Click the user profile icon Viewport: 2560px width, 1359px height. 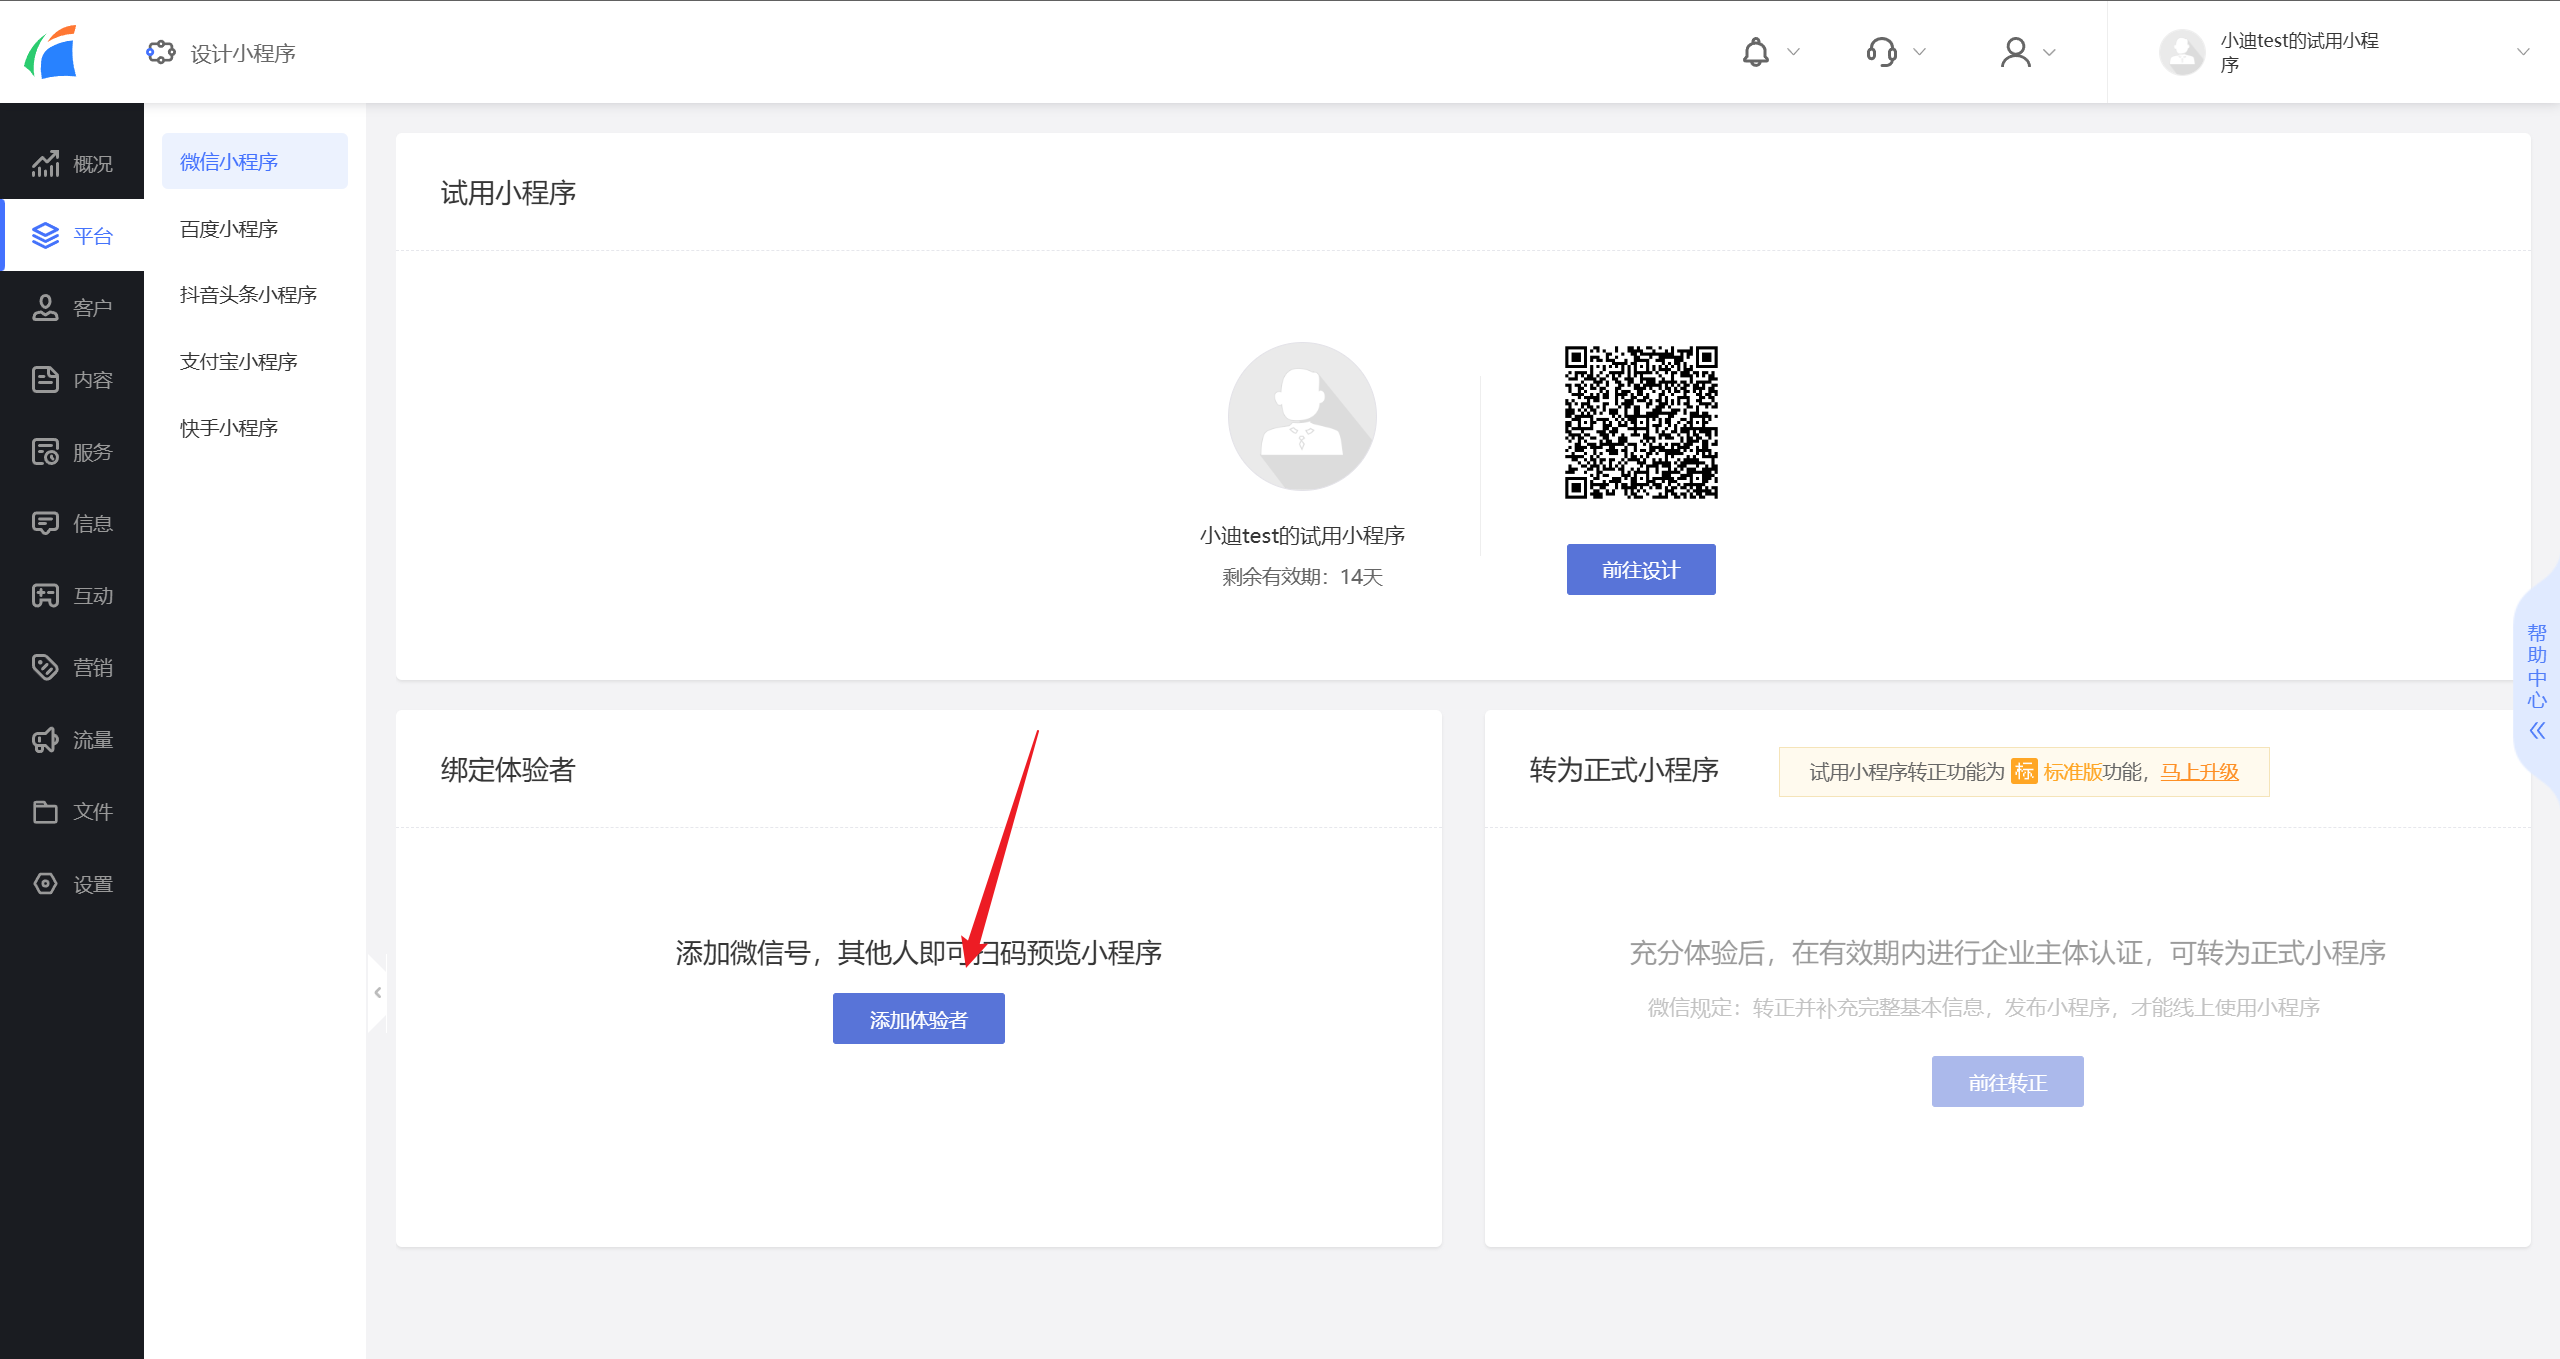2015,52
